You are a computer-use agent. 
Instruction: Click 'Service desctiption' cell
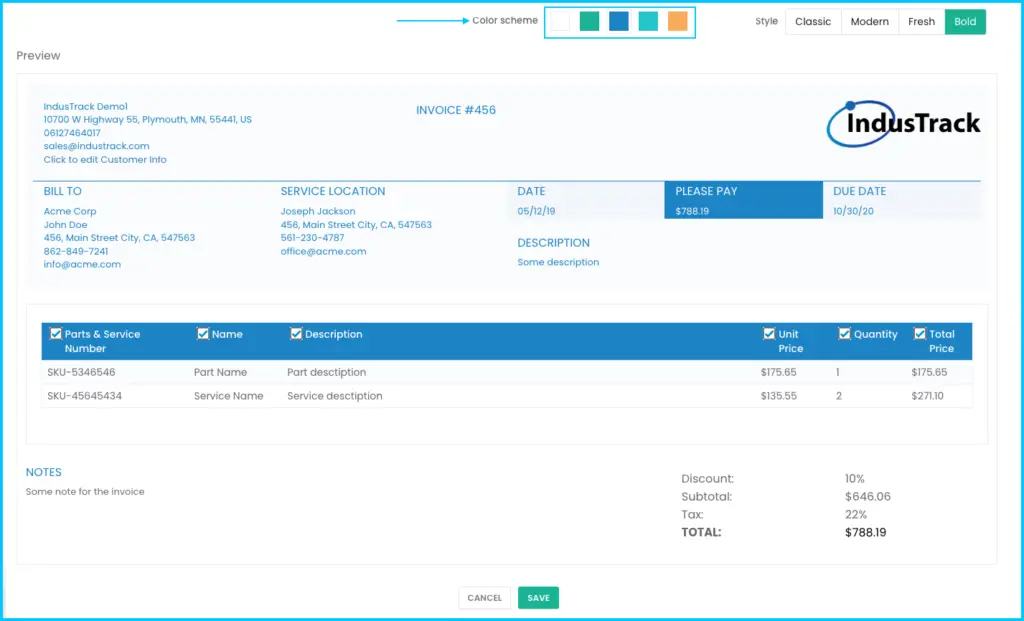(334, 396)
